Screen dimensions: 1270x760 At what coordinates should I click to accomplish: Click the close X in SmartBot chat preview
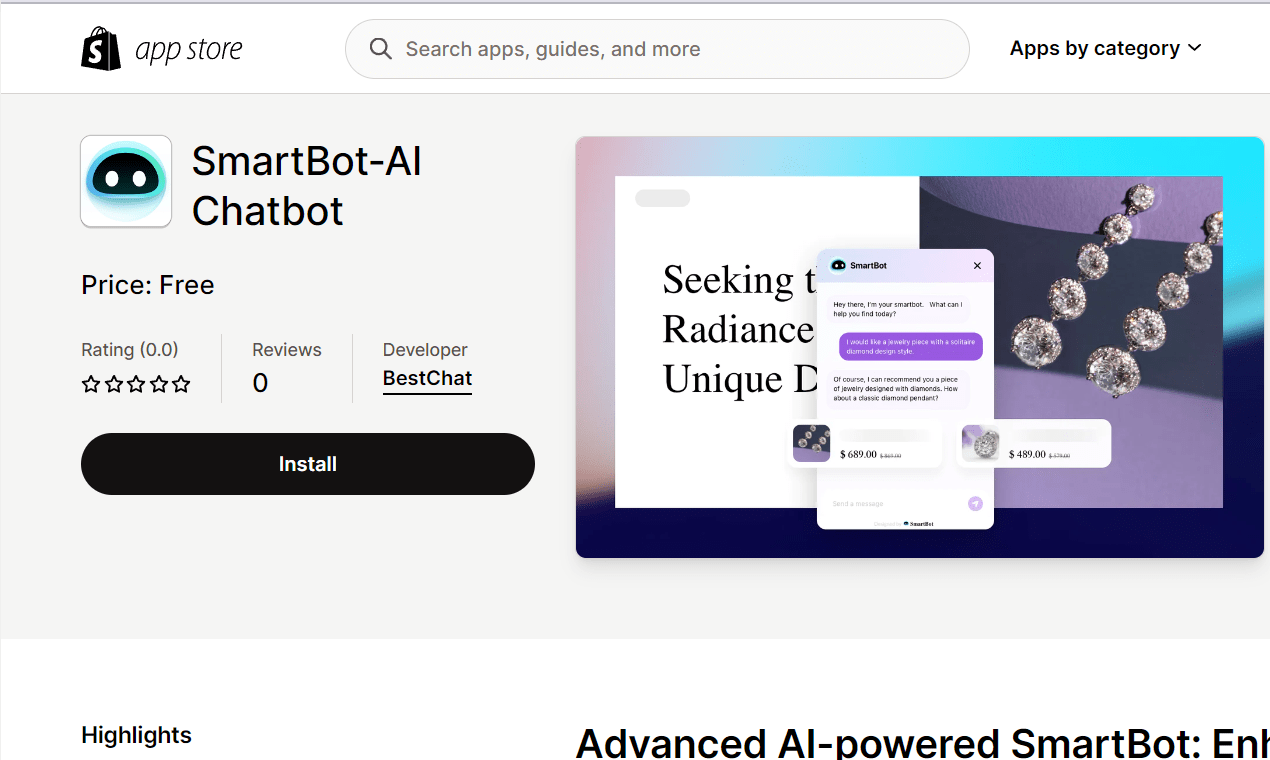click(977, 265)
